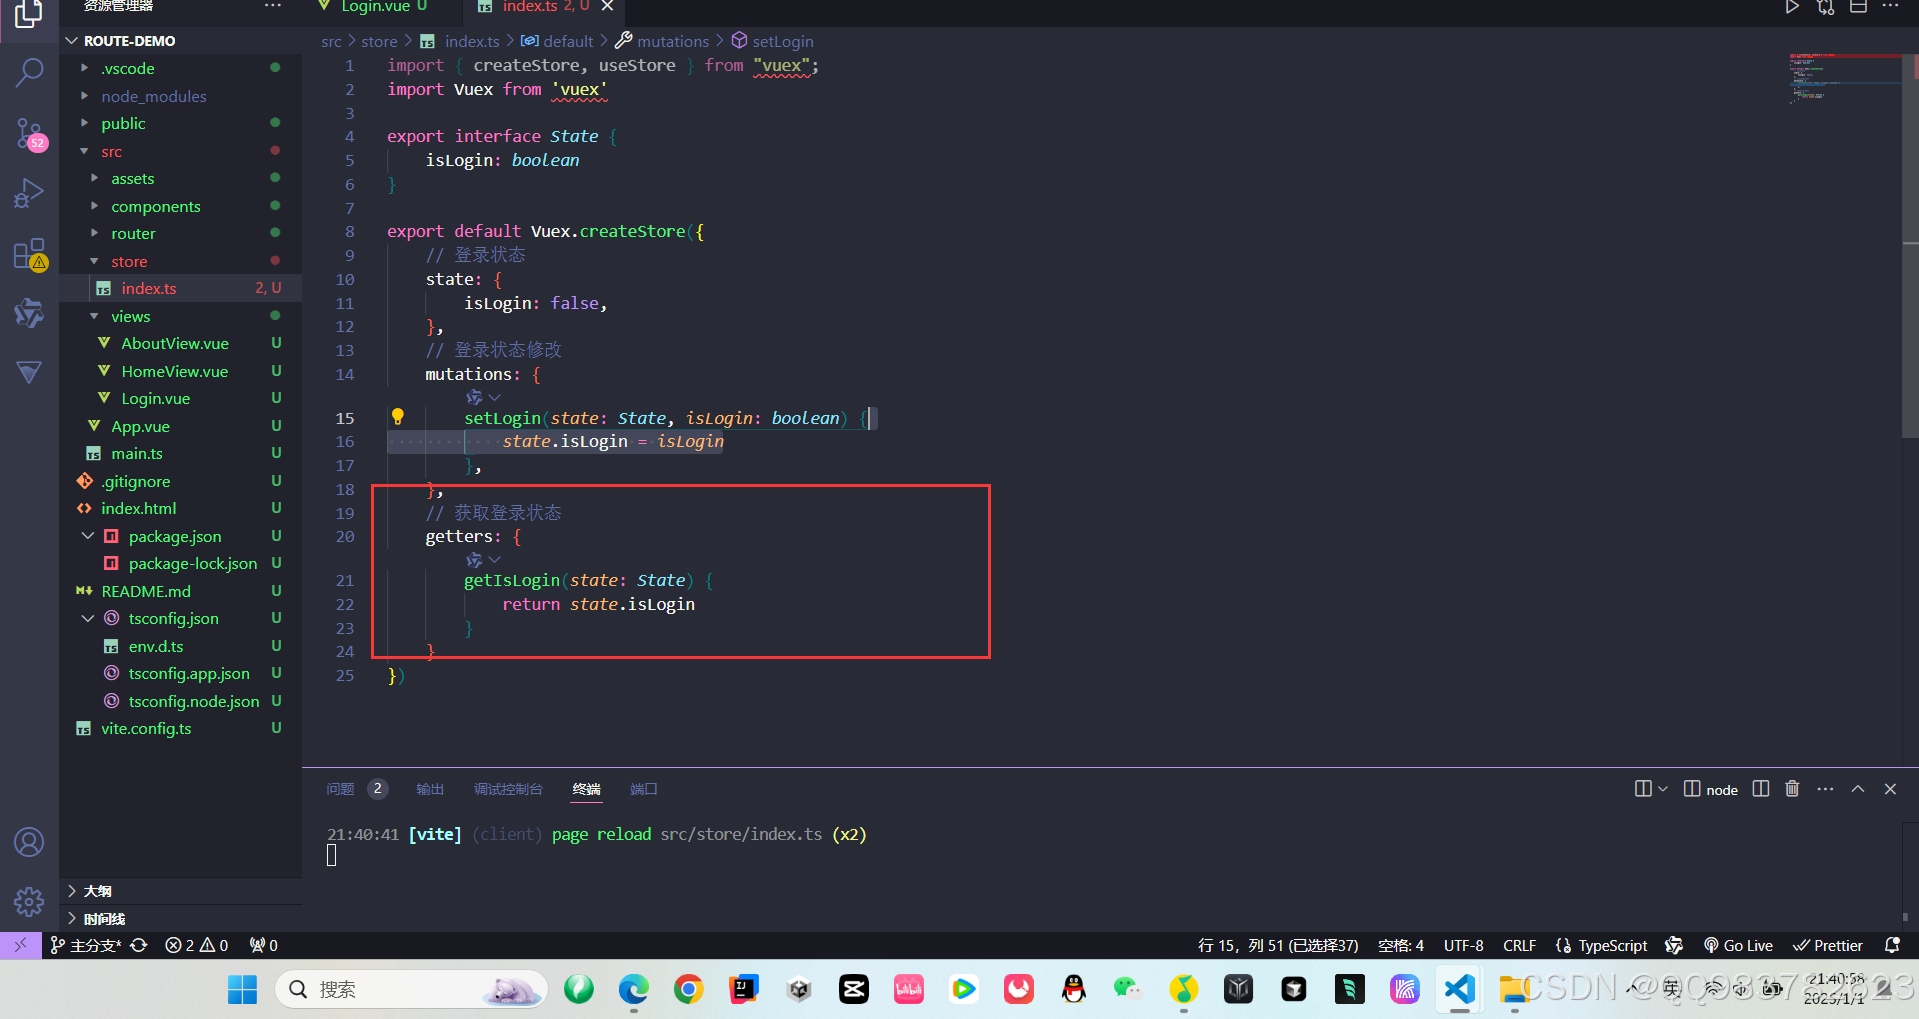Viewport: 1919px width, 1019px height.
Task: Click the Explorer files icon
Action: pos(29,14)
